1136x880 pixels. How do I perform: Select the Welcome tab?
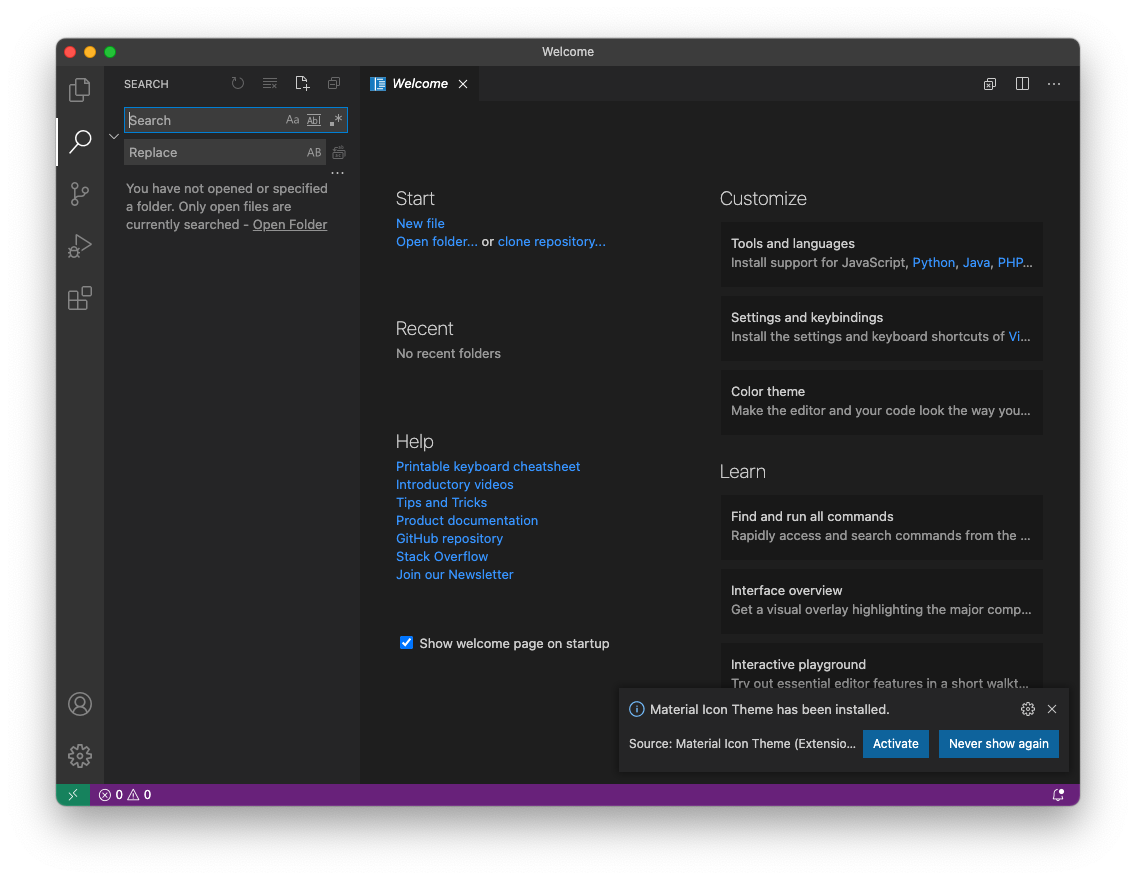(419, 83)
